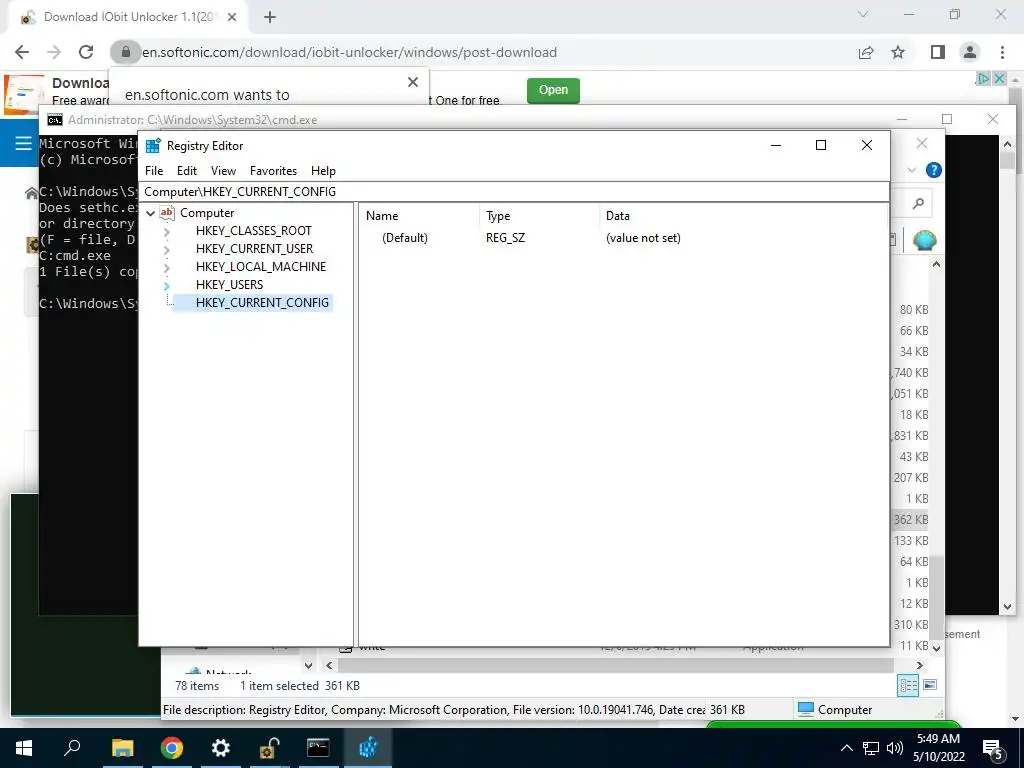Select HKEY_LOCAL_MACHINE in the tree

tap(261, 266)
